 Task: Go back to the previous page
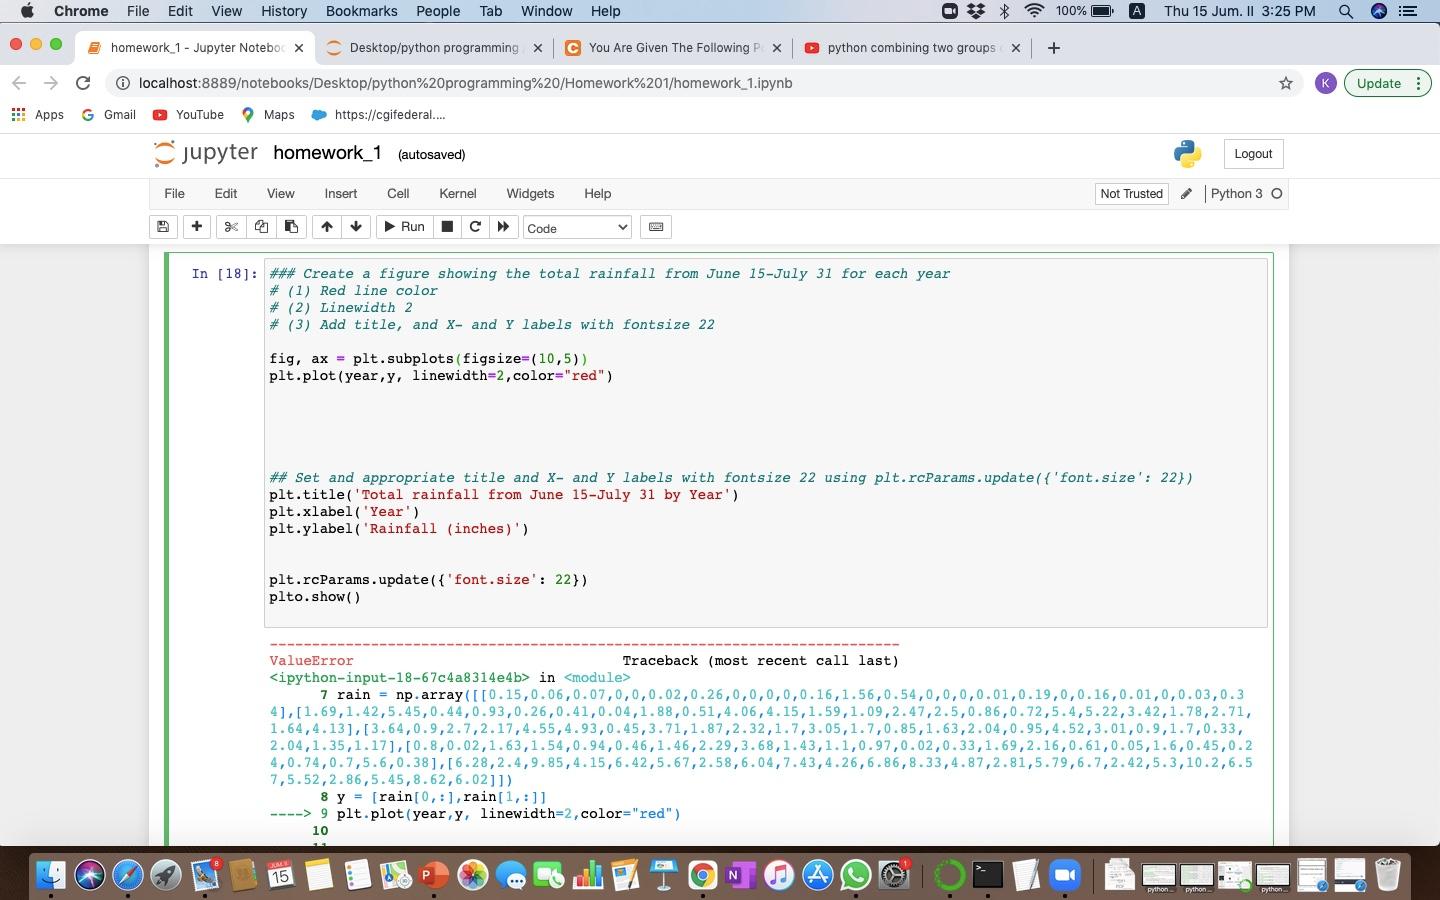[x=18, y=83]
